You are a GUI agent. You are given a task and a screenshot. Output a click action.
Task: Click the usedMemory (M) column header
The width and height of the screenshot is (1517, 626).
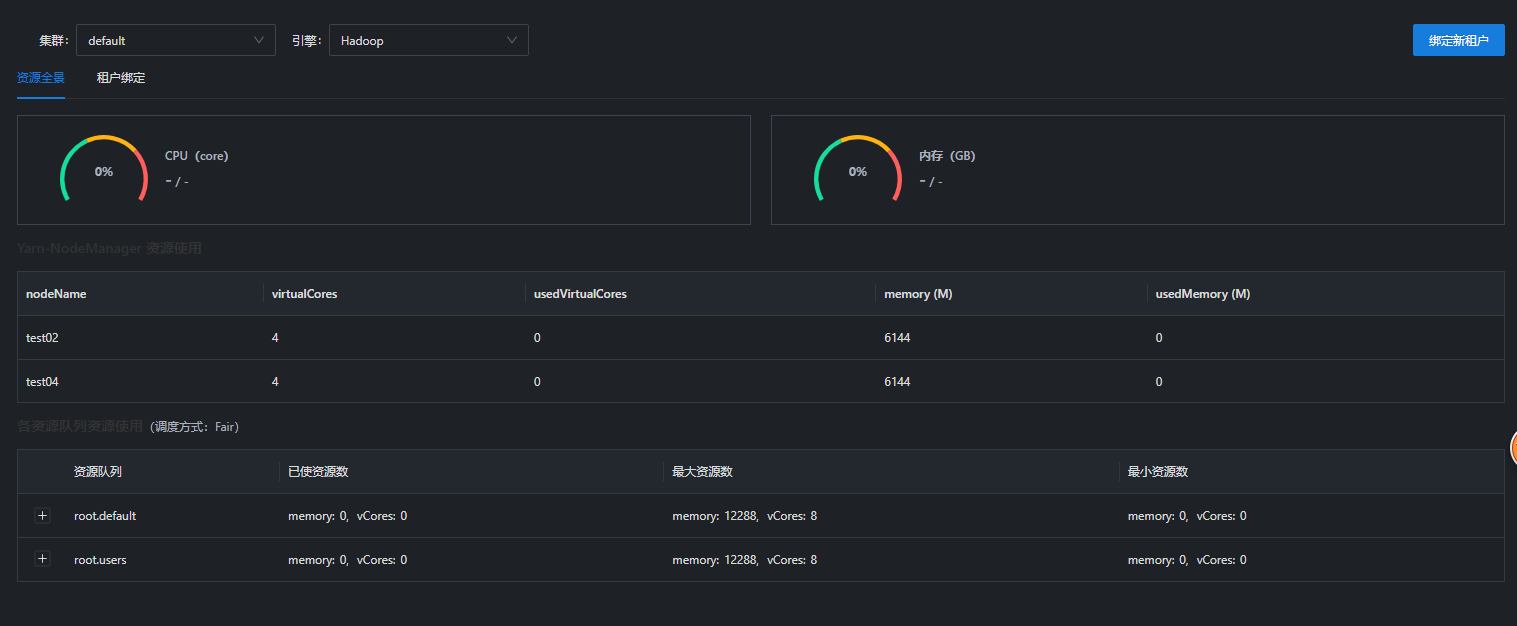(1203, 294)
